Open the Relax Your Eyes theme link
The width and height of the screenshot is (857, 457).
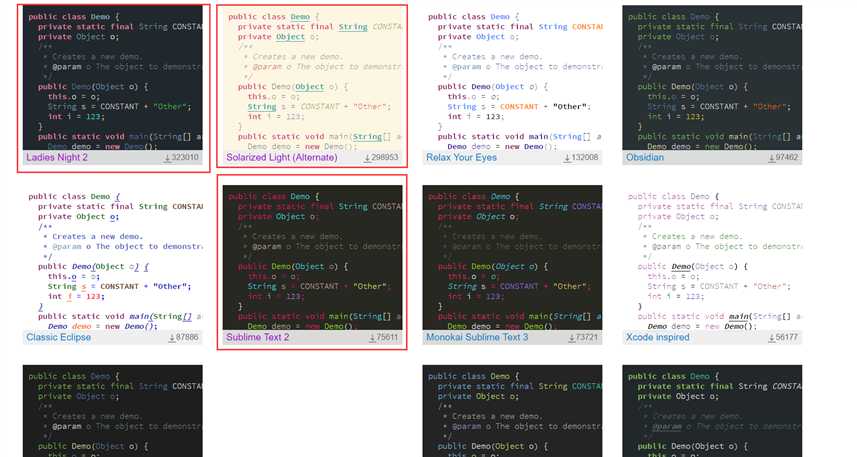click(461, 157)
